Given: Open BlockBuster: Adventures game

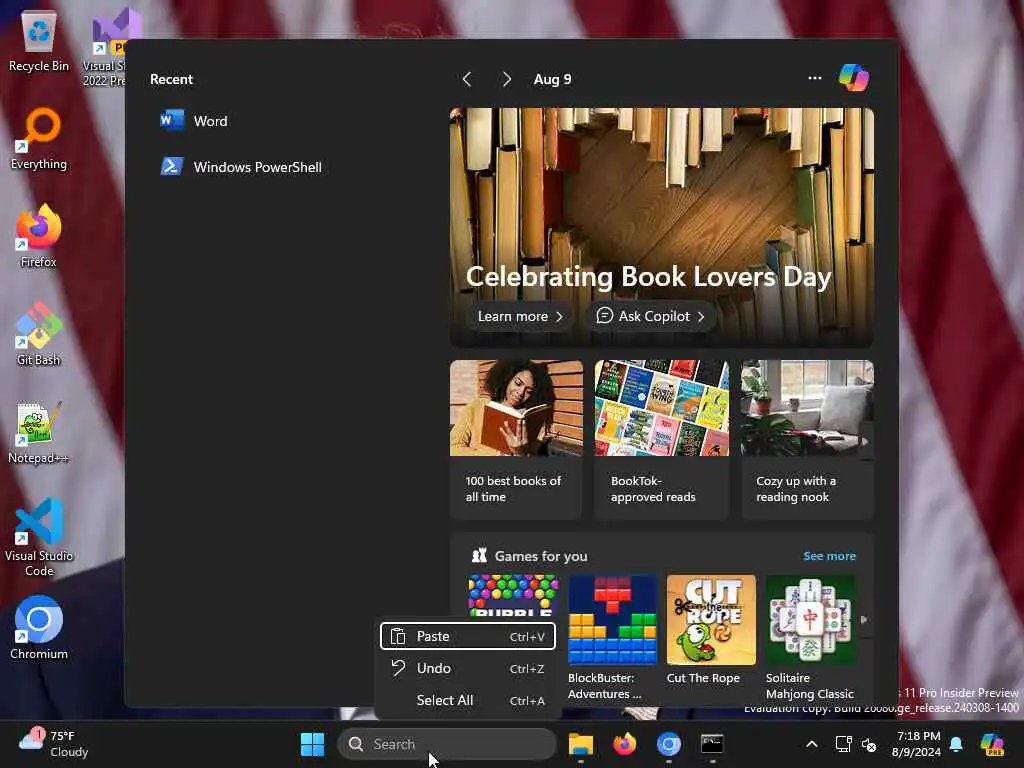Looking at the screenshot, I should coord(612,637).
